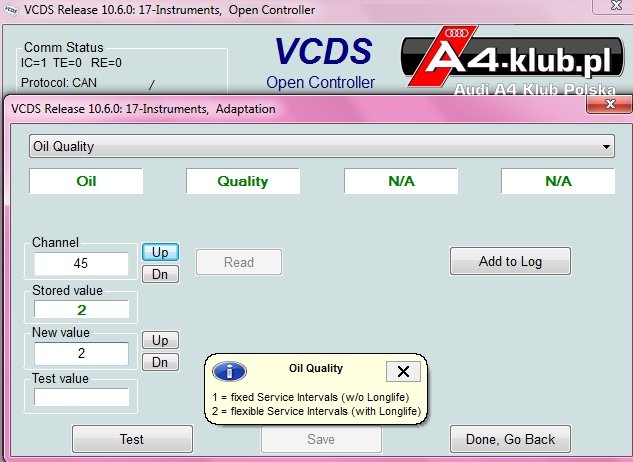Click the blue info icon in balloon
Image resolution: width=633 pixels, height=462 pixels.
tap(229, 371)
